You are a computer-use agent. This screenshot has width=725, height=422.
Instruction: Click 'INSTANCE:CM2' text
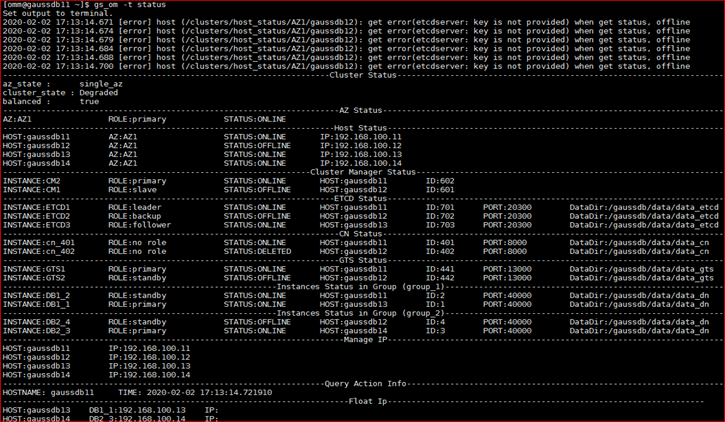tap(31, 181)
